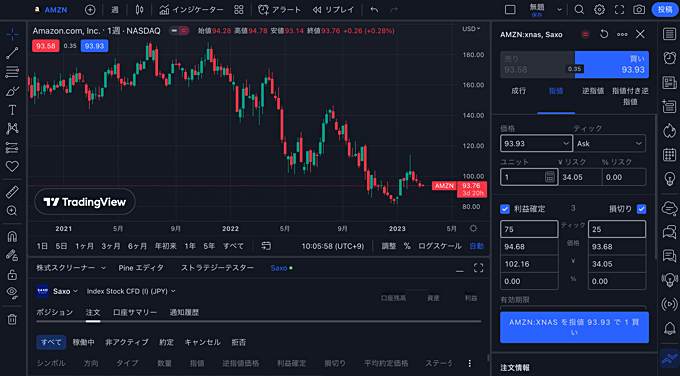Select the trend line drawing tool
Screen dimensions: 680x376
tap(12, 53)
